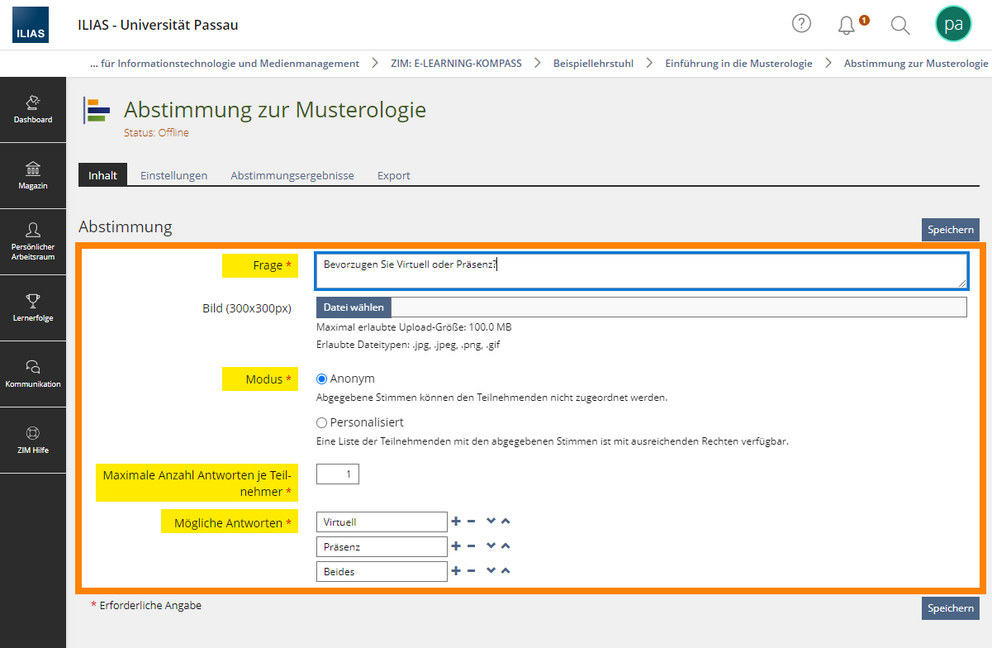Viewport: 992px width, 648px height.
Task: Open the help question mark icon
Action: coord(801,24)
